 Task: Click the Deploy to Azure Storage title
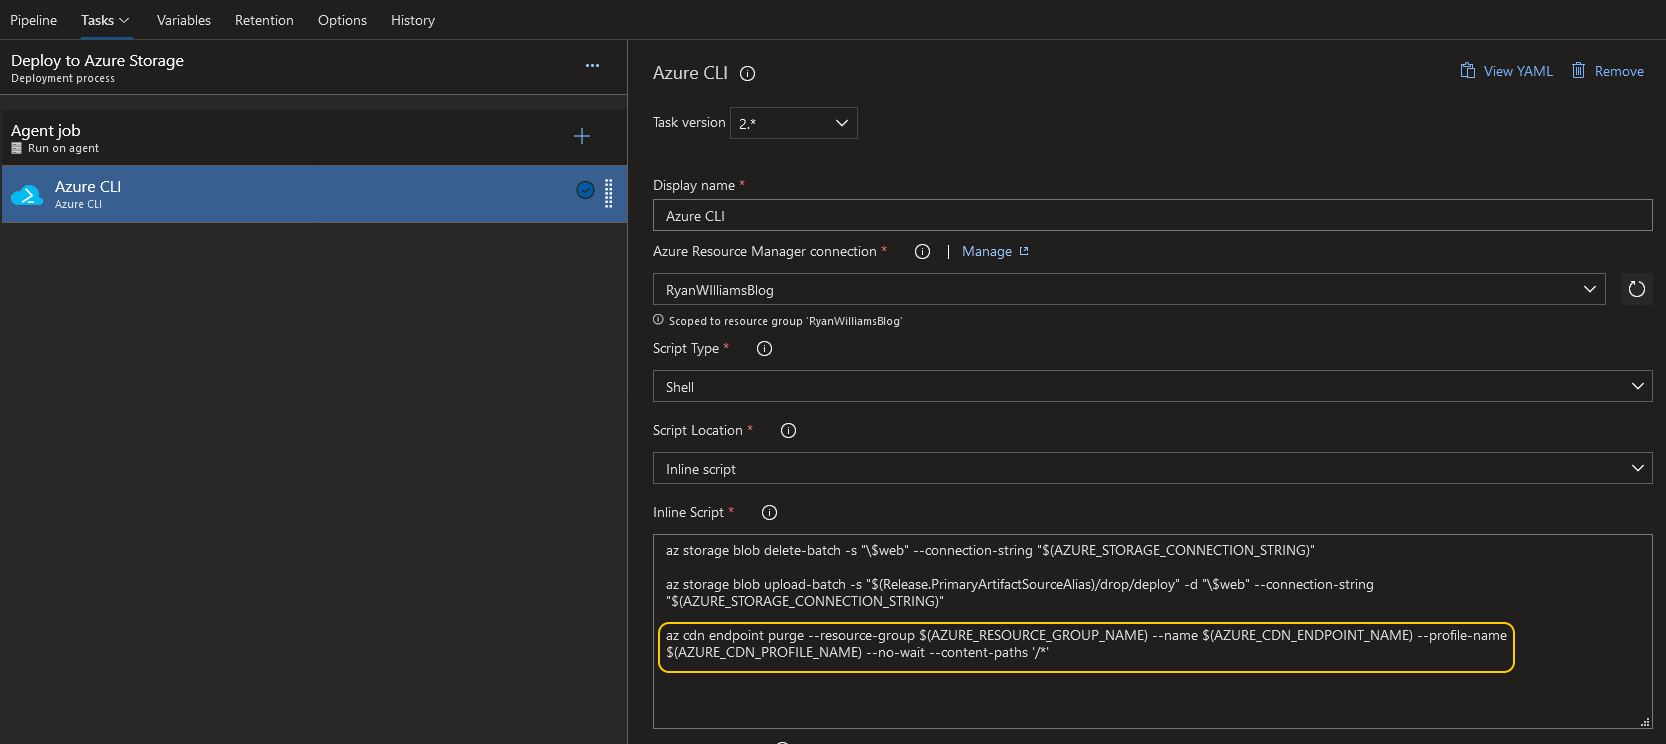(97, 60)
